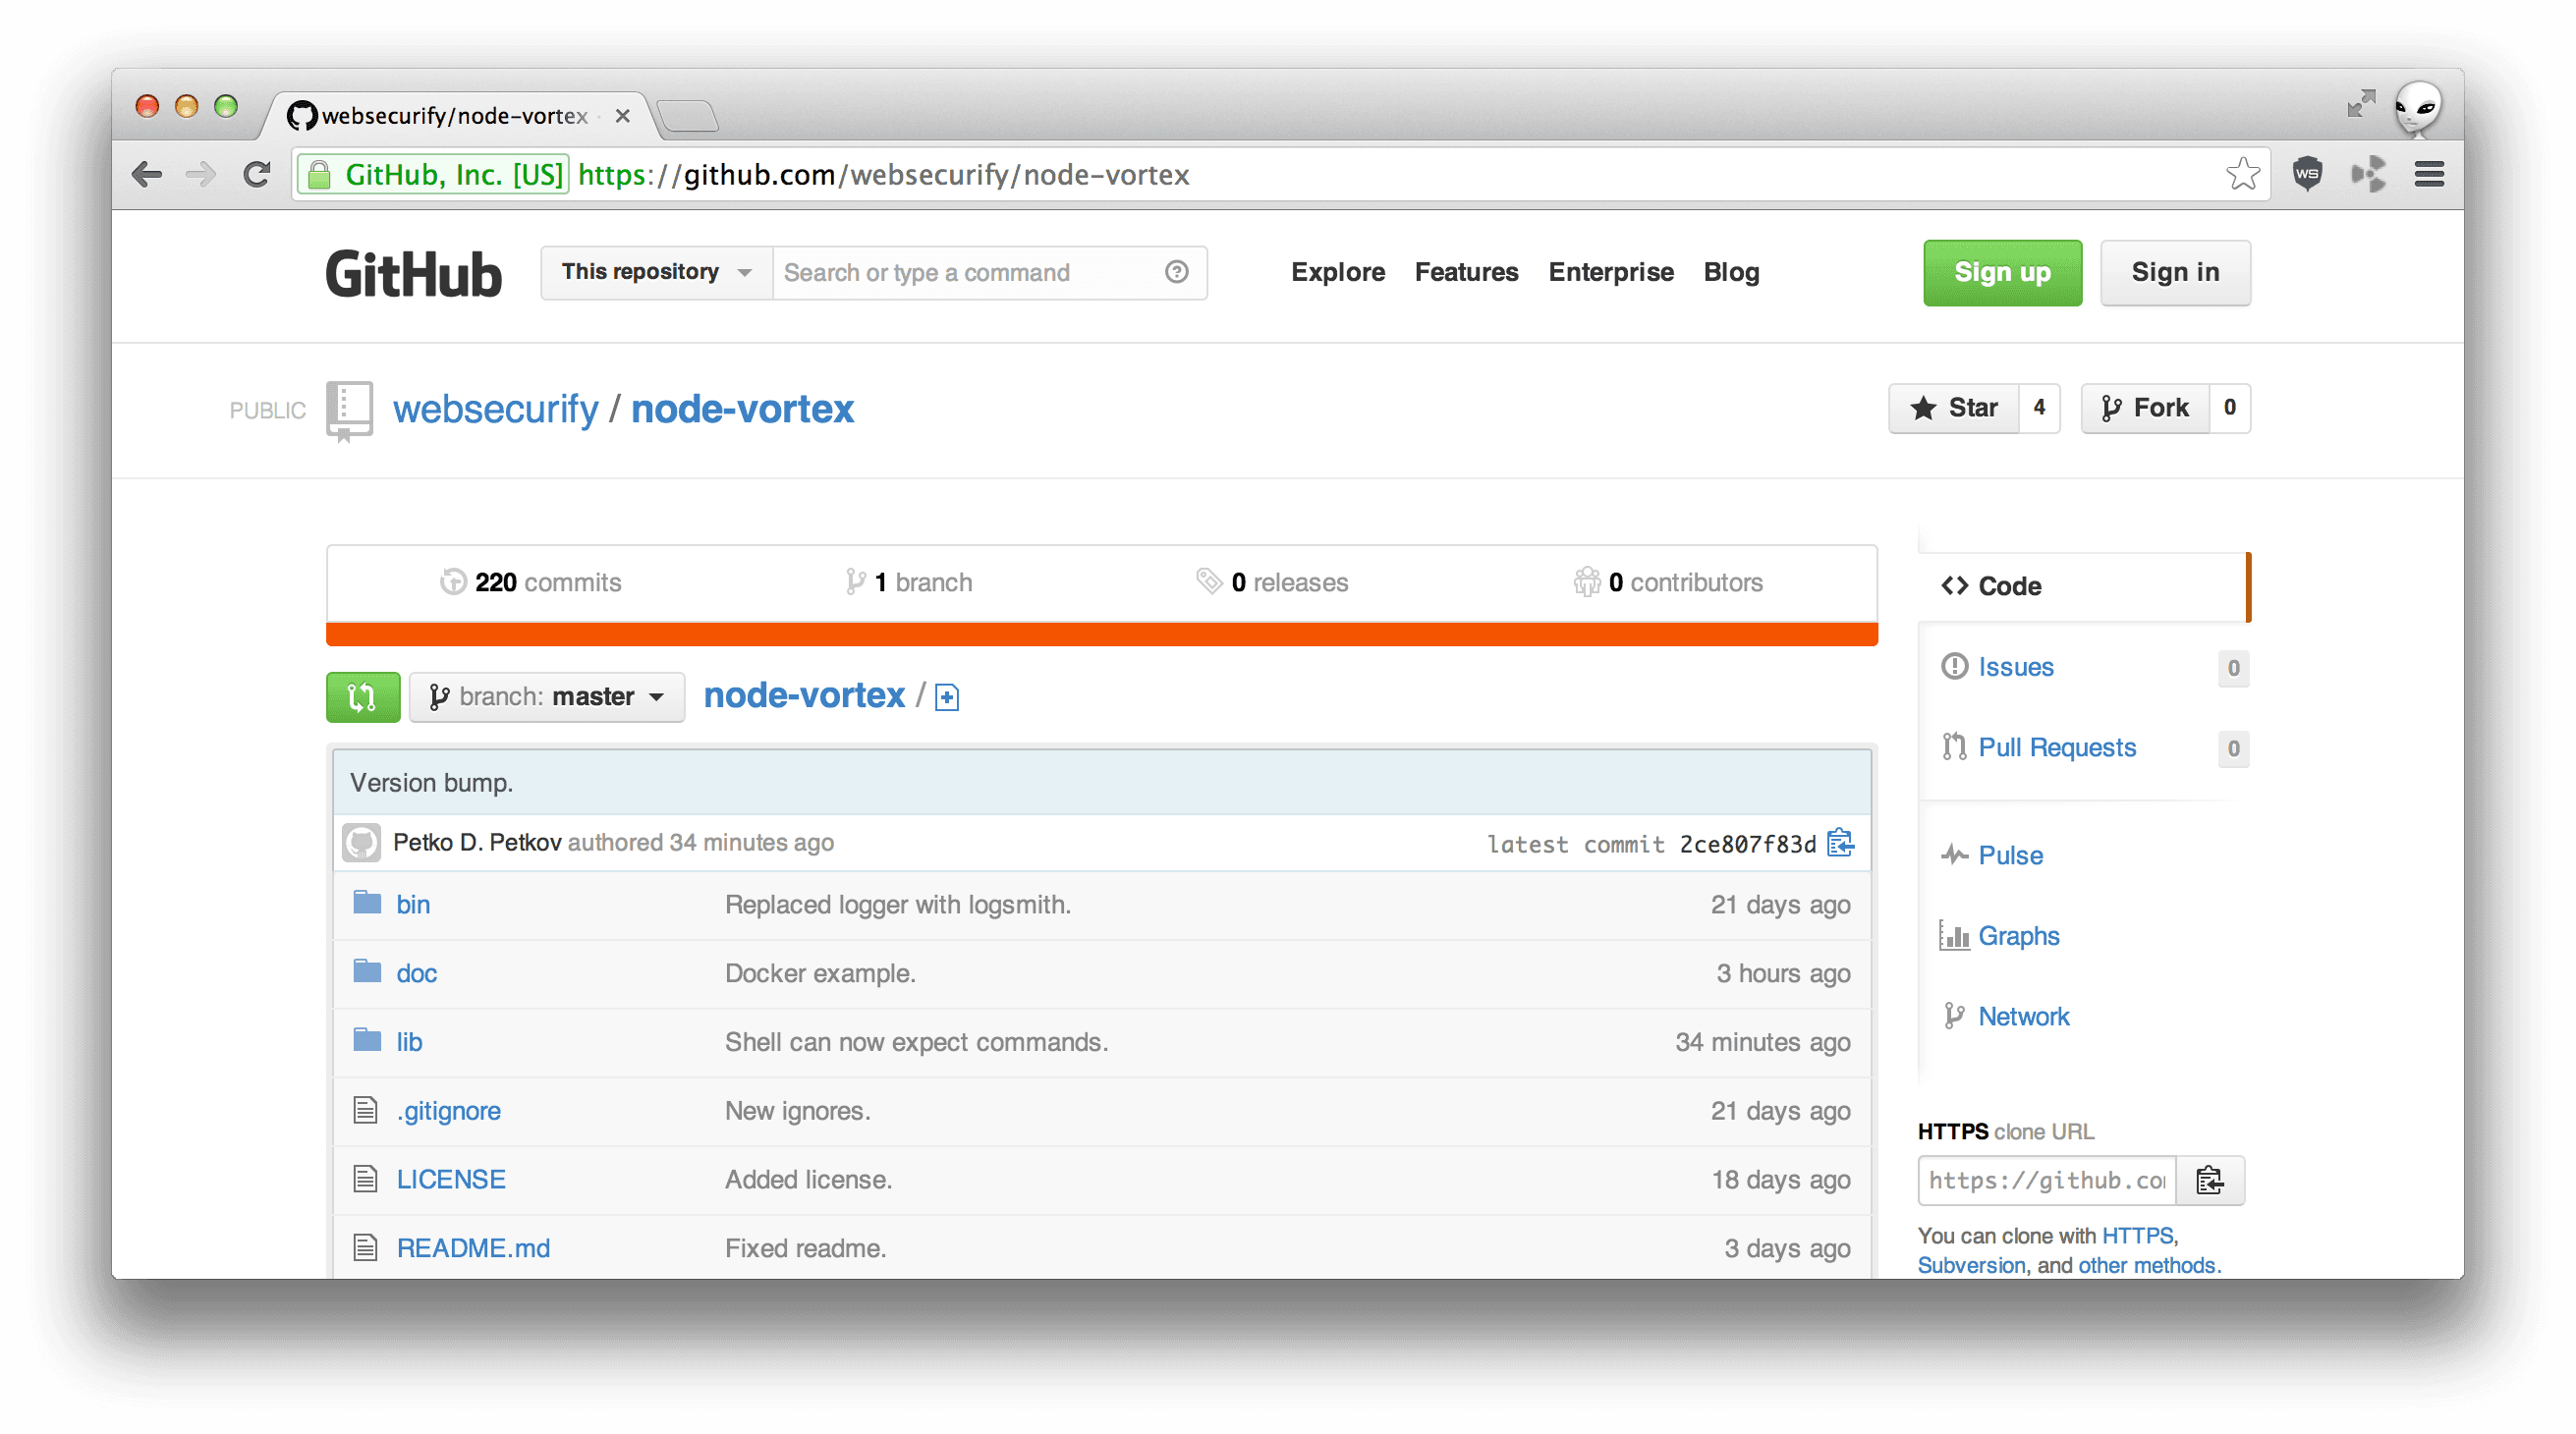This screenshot has width=2576, height=1434.
Task: Open the latest commit 2ce807f83d
Action: point(1747,844)
